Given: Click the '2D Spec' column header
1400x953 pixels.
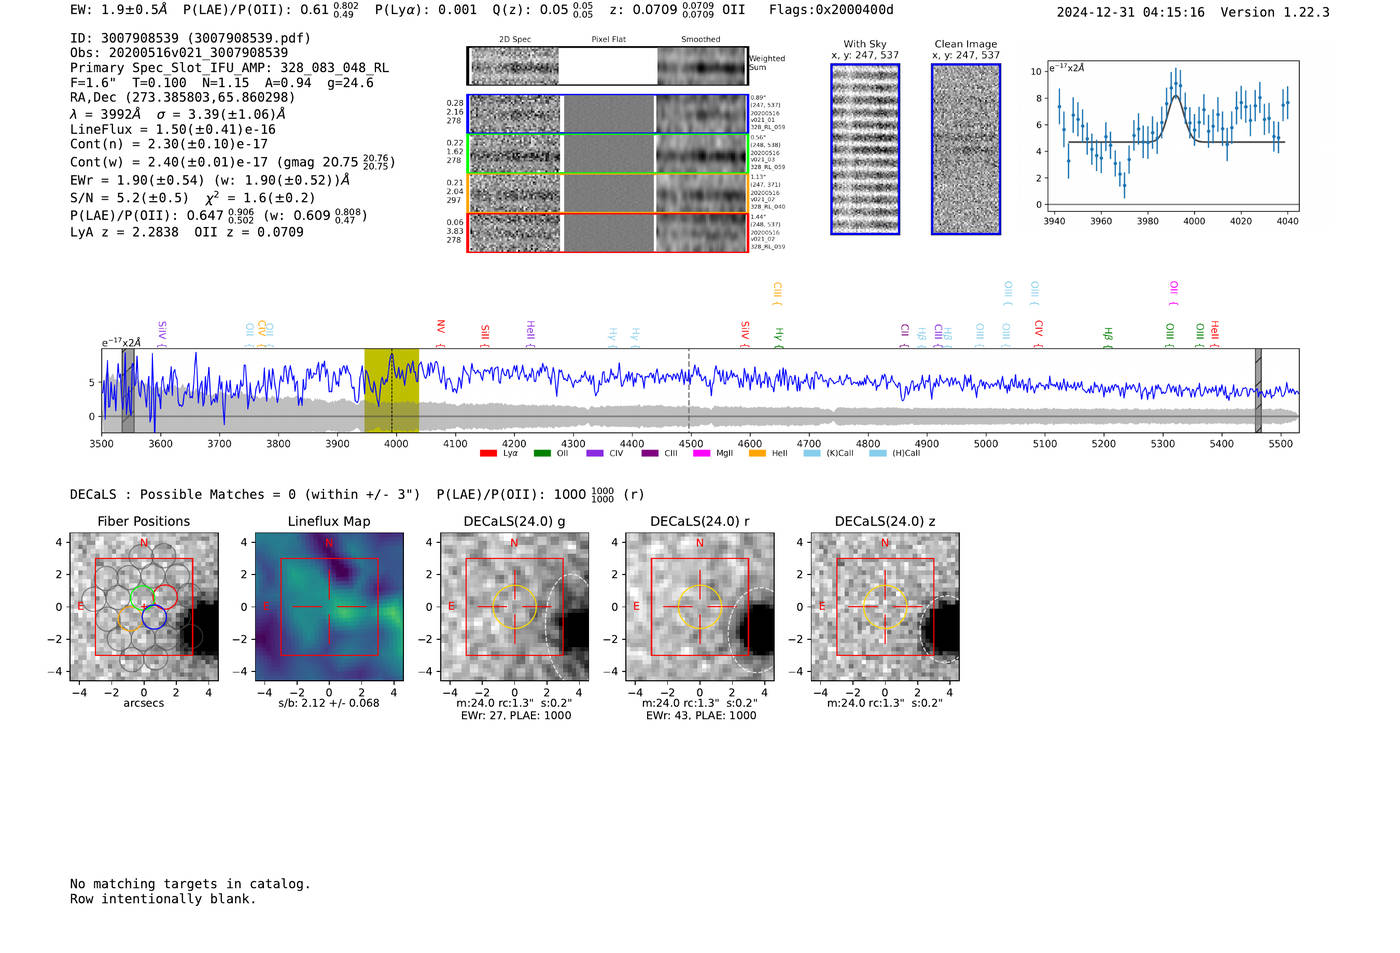Looking at the screenshot, I should tap(515, 40).
